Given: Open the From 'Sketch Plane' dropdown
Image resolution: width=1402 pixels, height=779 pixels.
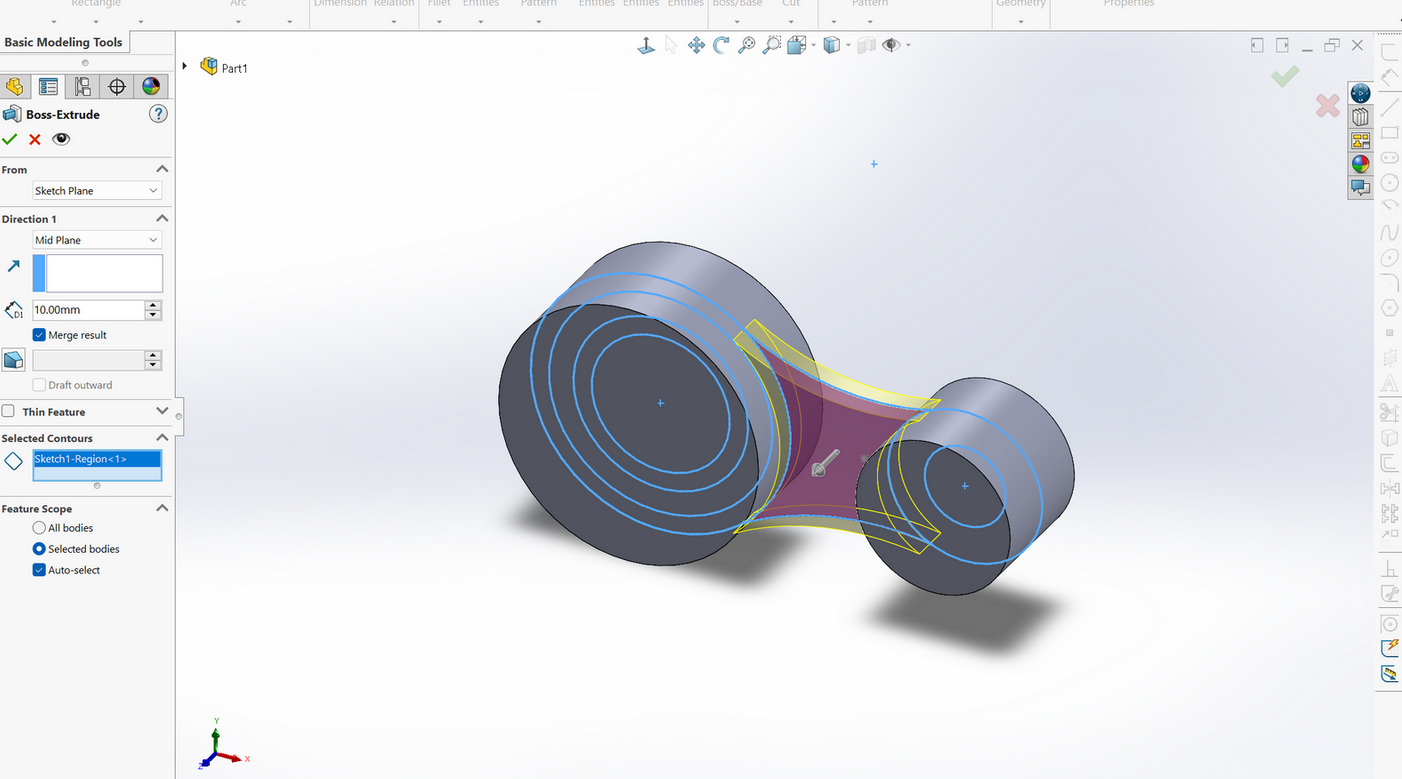Looking at the screenshot, I should coord(97,190).
